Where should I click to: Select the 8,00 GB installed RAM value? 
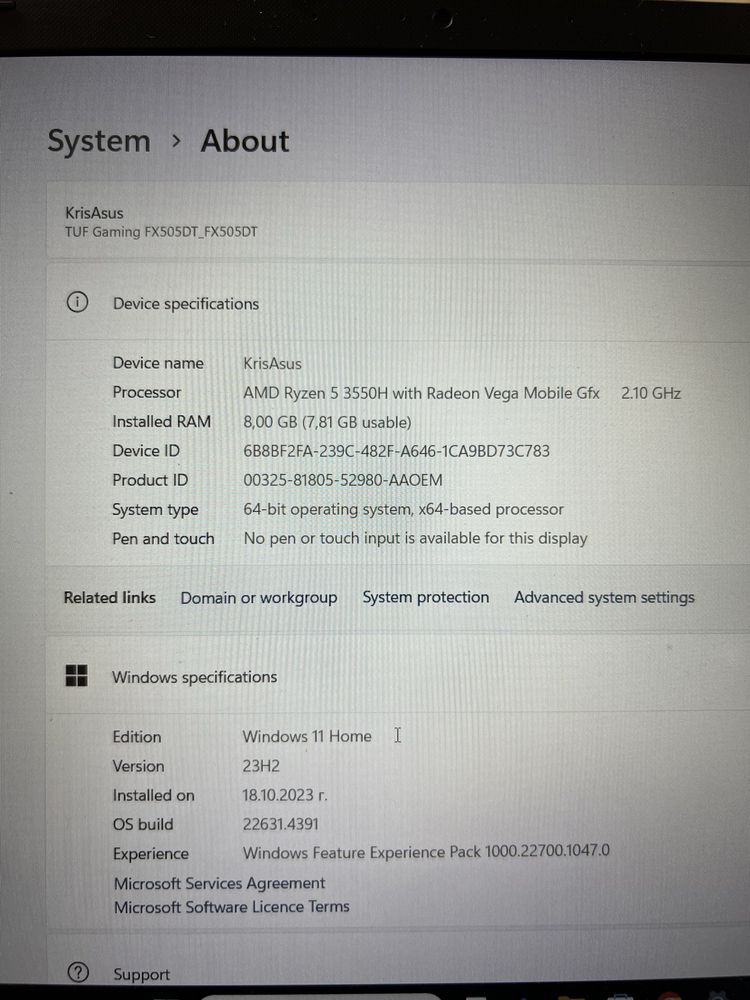(327, 422)
